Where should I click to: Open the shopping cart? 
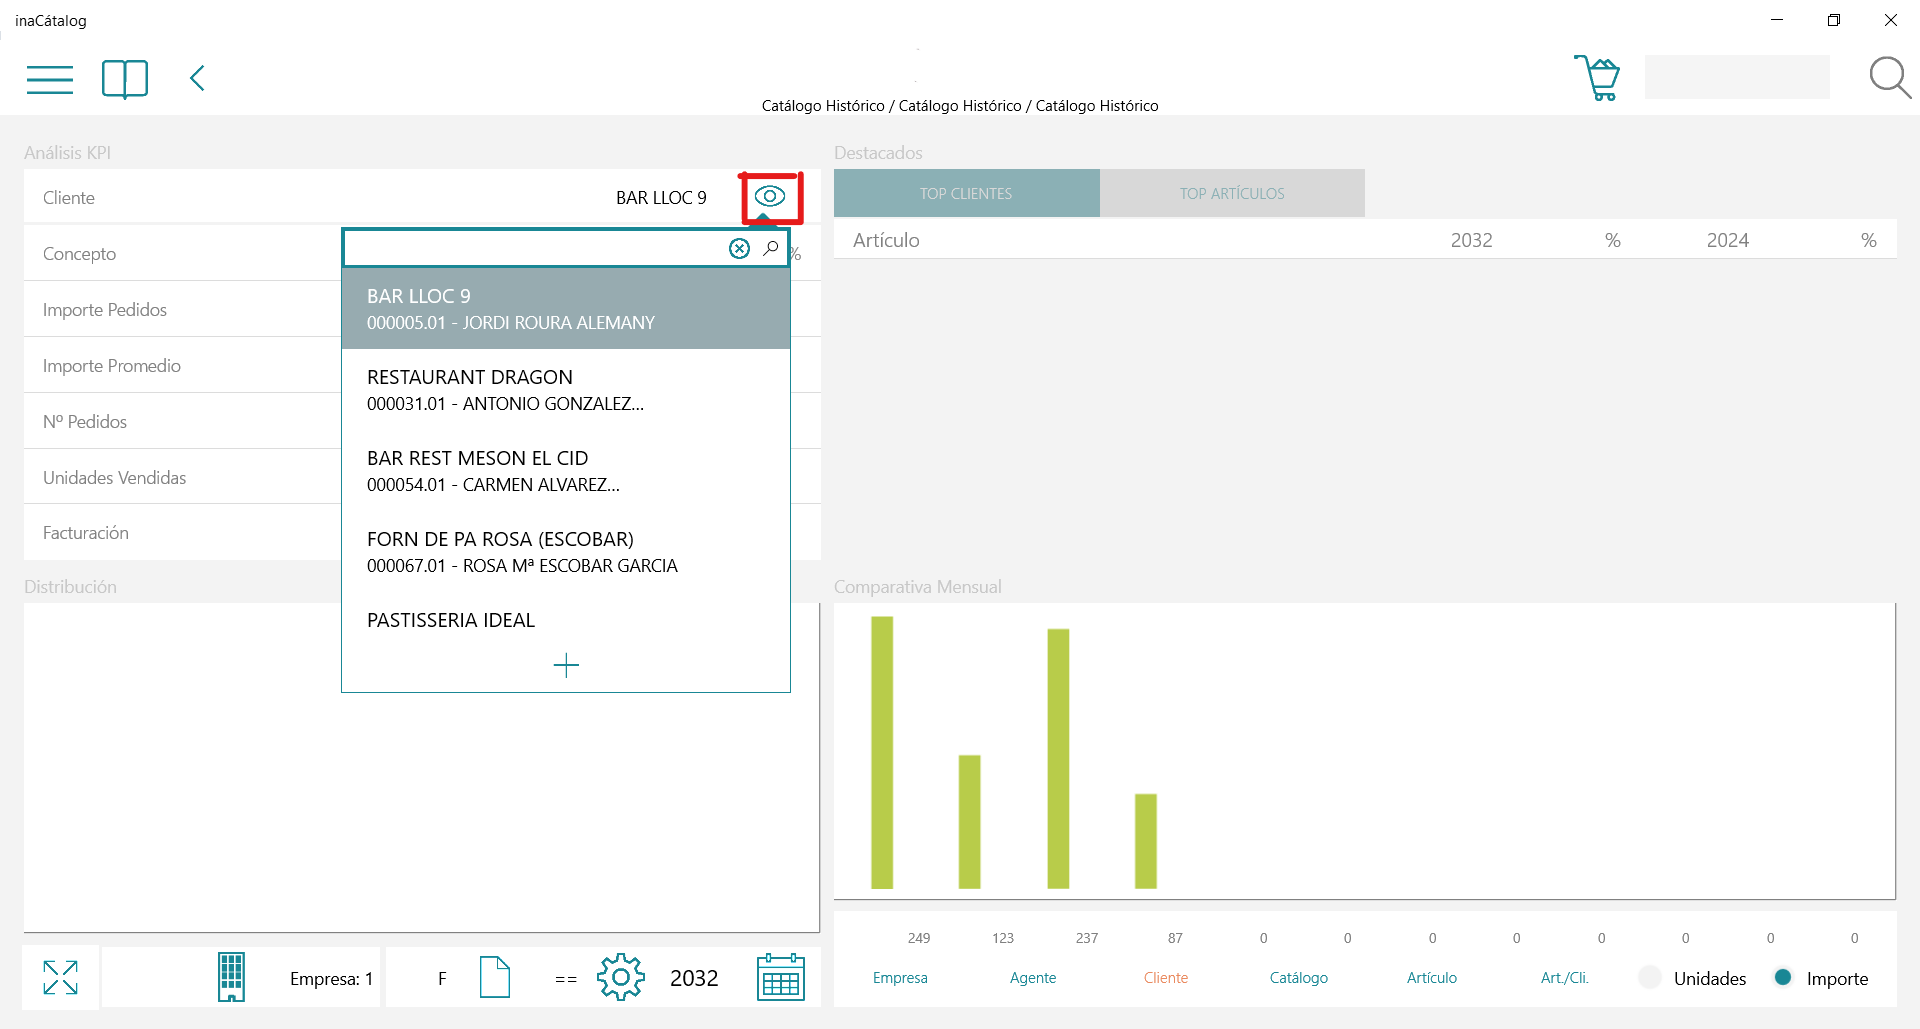coord(1597,77)
